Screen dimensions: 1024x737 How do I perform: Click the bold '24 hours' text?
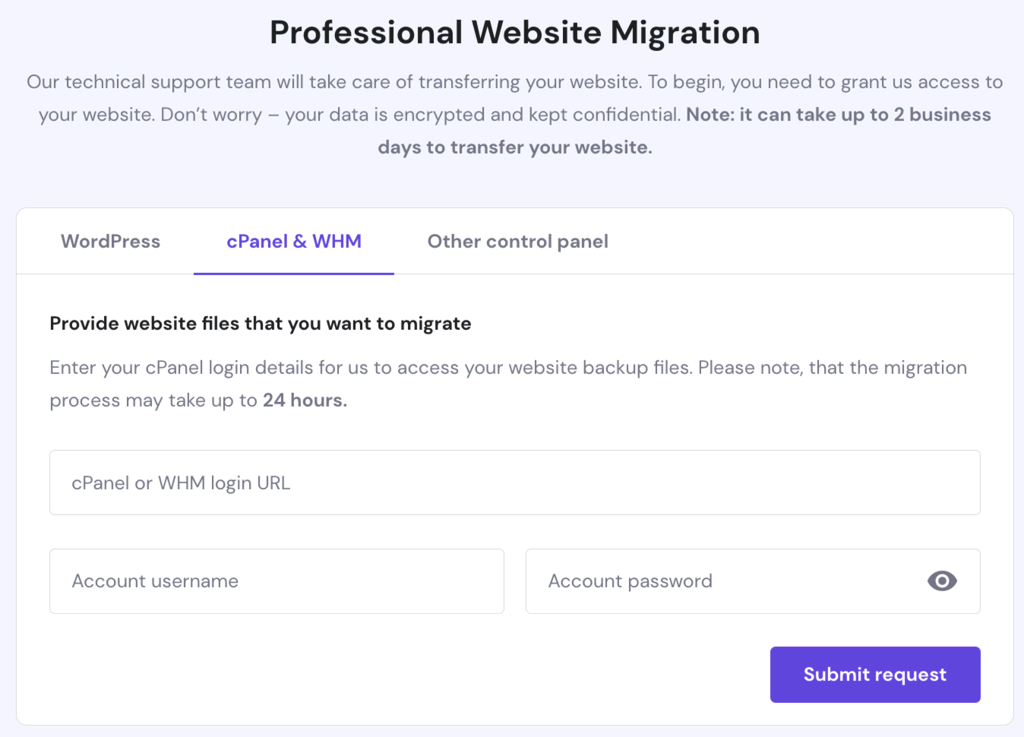305,400
